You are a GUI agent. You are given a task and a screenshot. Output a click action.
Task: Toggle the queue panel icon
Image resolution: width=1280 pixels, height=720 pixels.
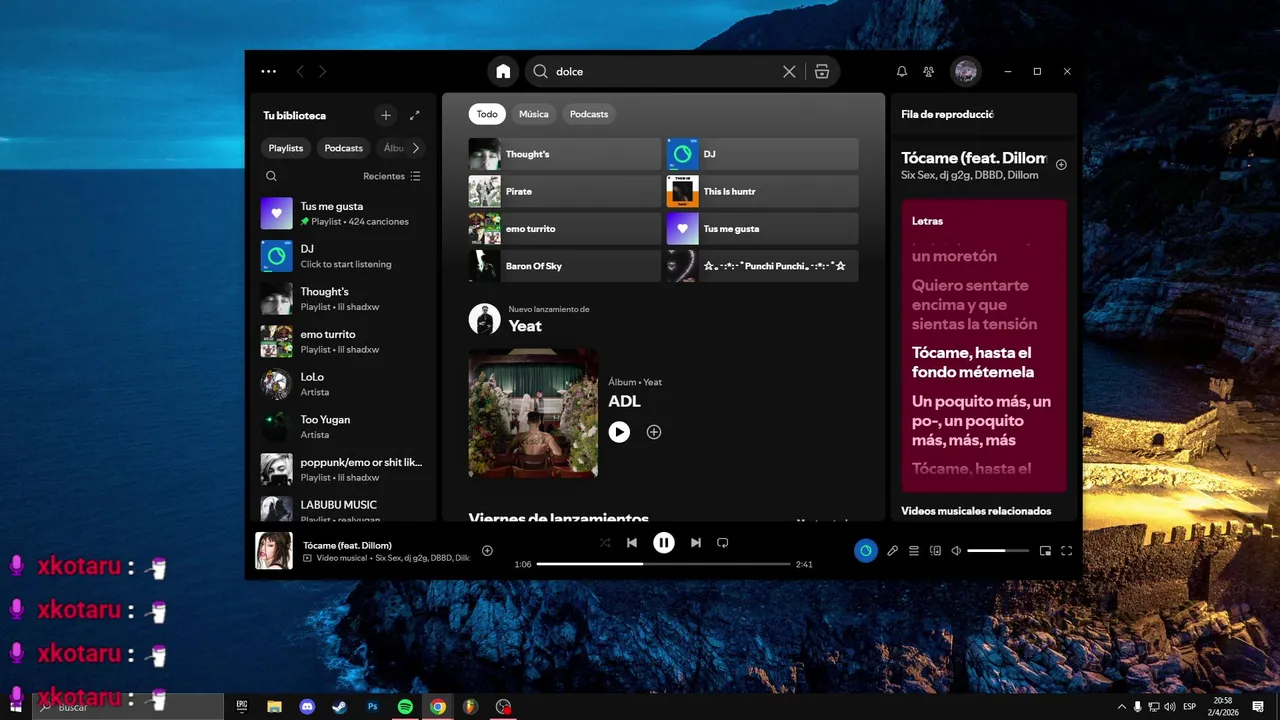(914, 550)
